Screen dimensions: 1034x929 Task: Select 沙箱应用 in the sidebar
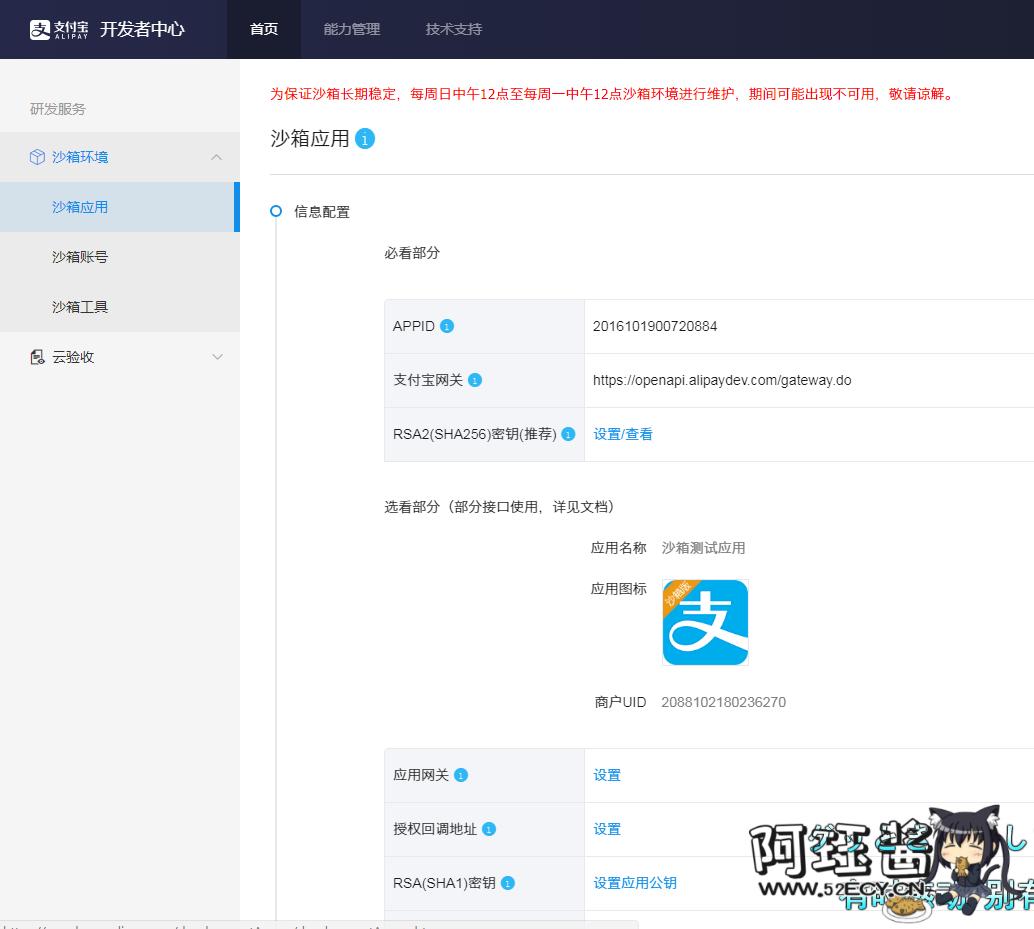[120, 207]
